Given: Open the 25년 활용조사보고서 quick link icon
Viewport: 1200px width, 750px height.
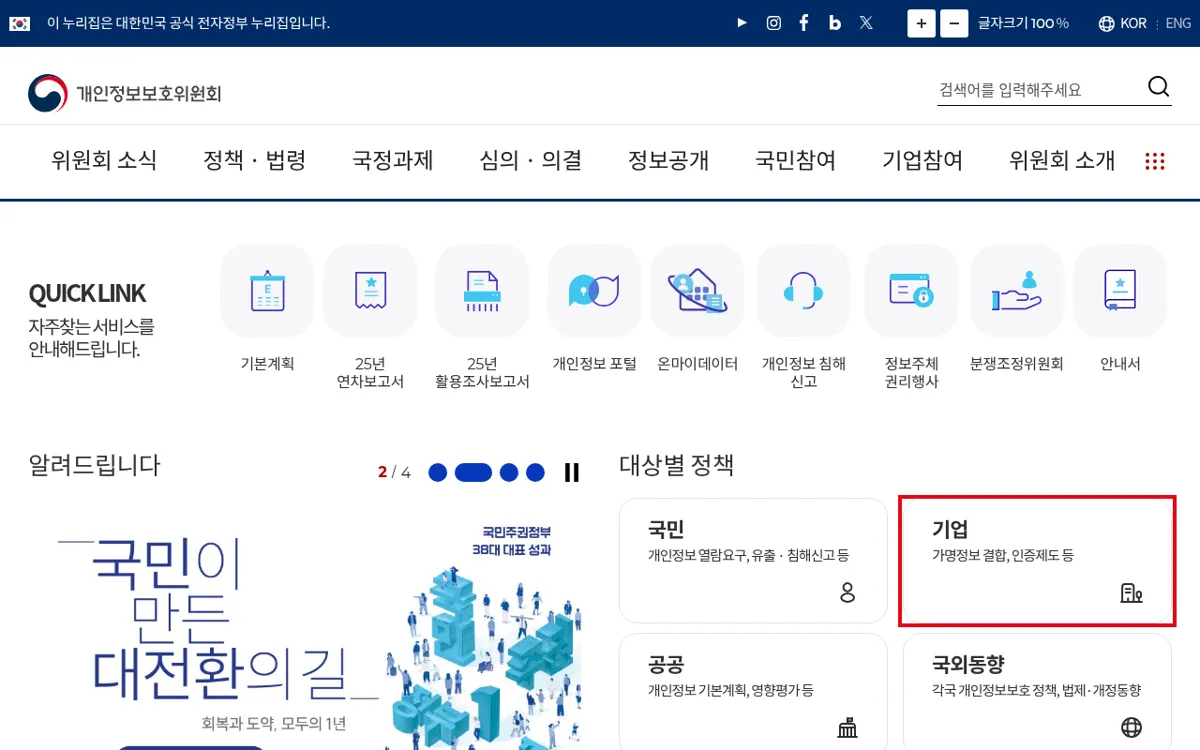Looking at the screenshot, I should click(x=482, y=290).
